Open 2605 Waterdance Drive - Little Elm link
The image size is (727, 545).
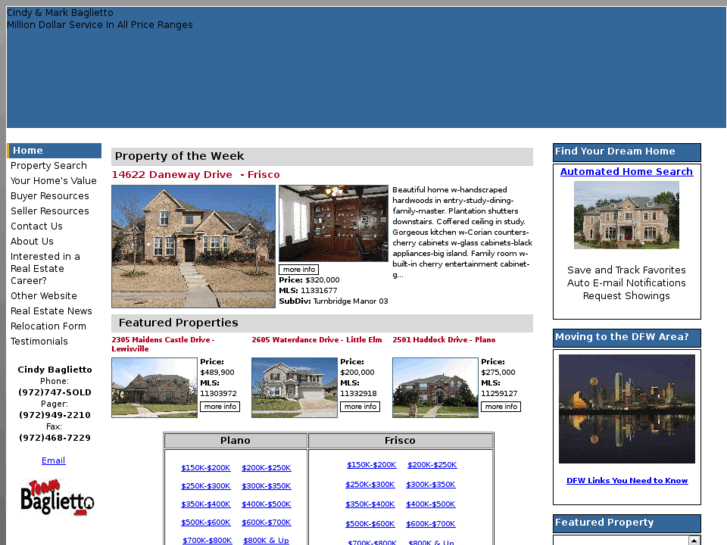coord(317,340)
